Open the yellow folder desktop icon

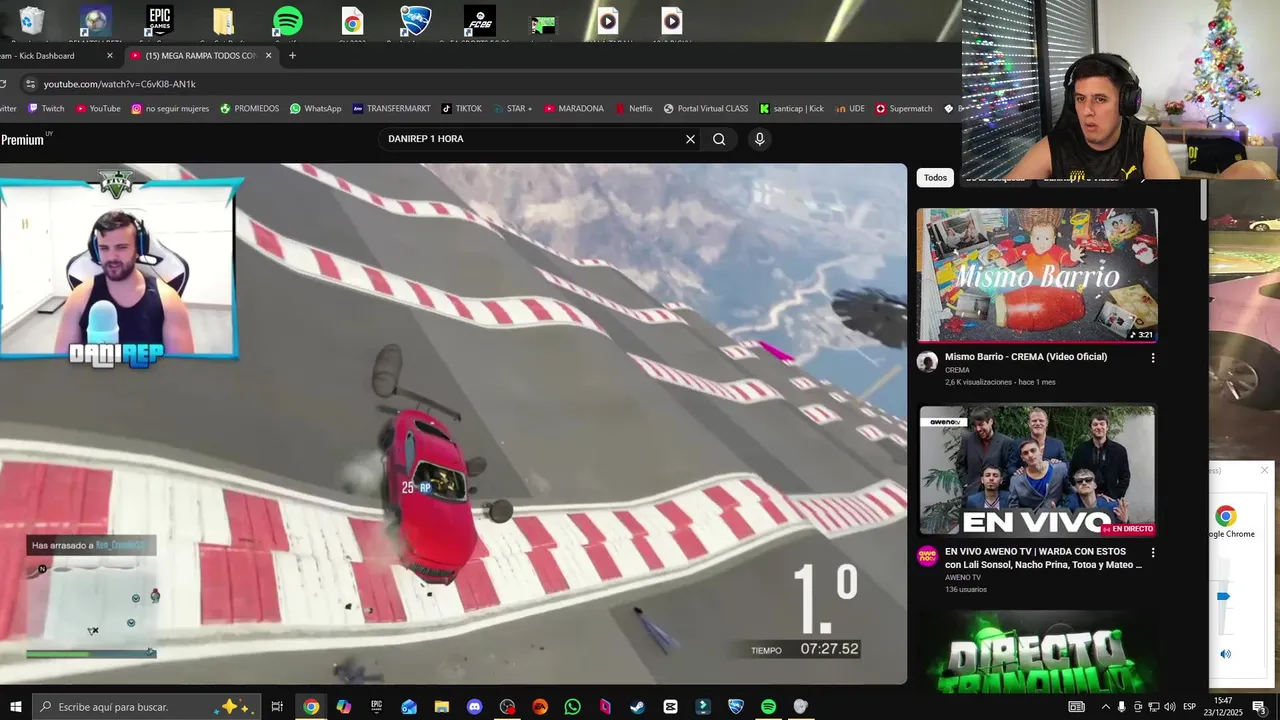[x=223, y=20]
